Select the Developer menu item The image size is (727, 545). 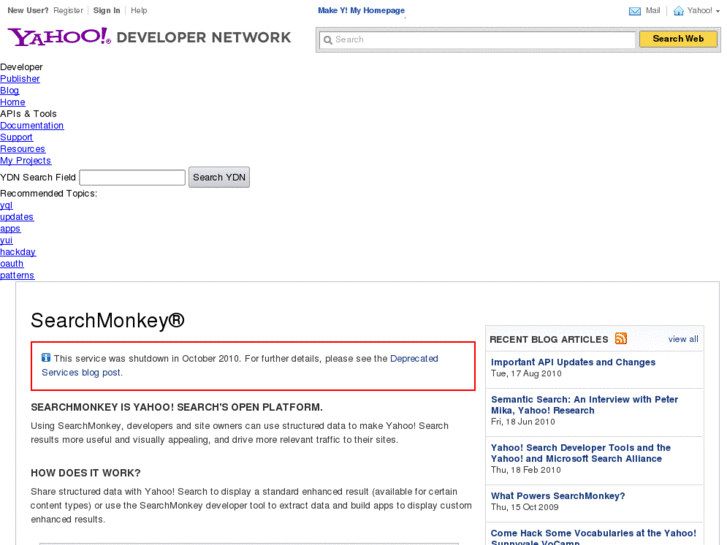[21, 67]
